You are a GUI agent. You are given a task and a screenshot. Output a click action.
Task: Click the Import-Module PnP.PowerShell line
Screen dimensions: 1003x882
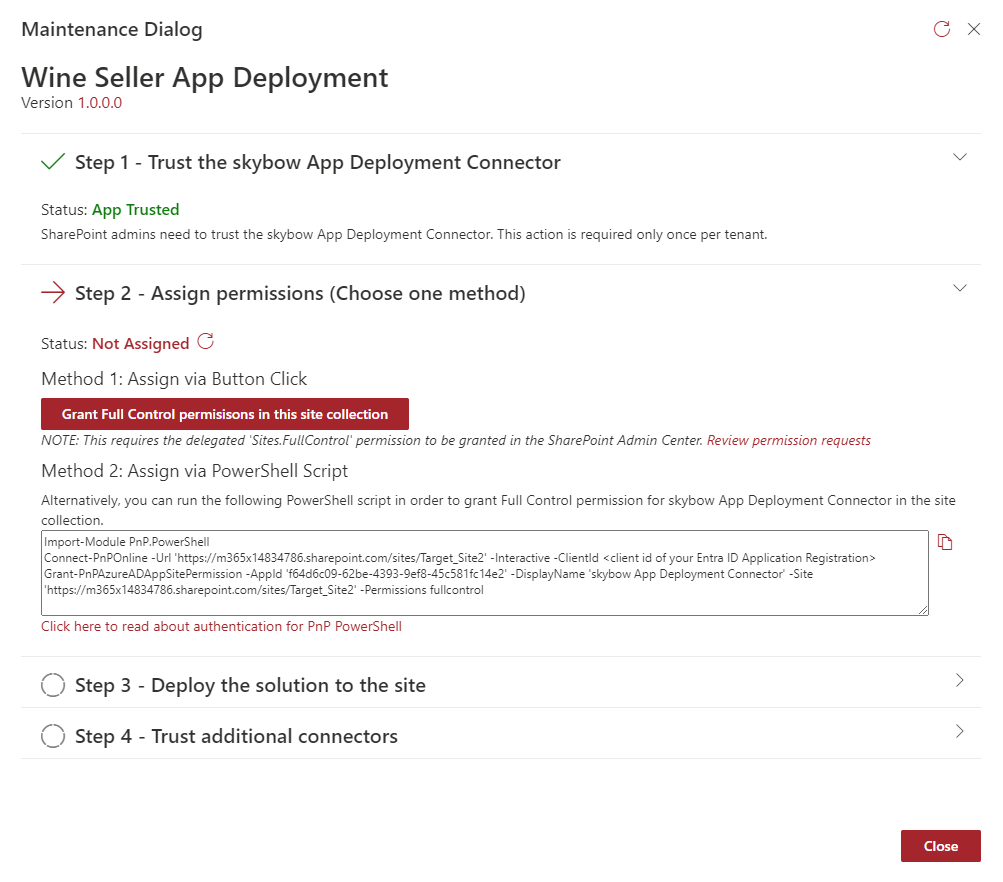pyautogui.click(x=127, y=542)
